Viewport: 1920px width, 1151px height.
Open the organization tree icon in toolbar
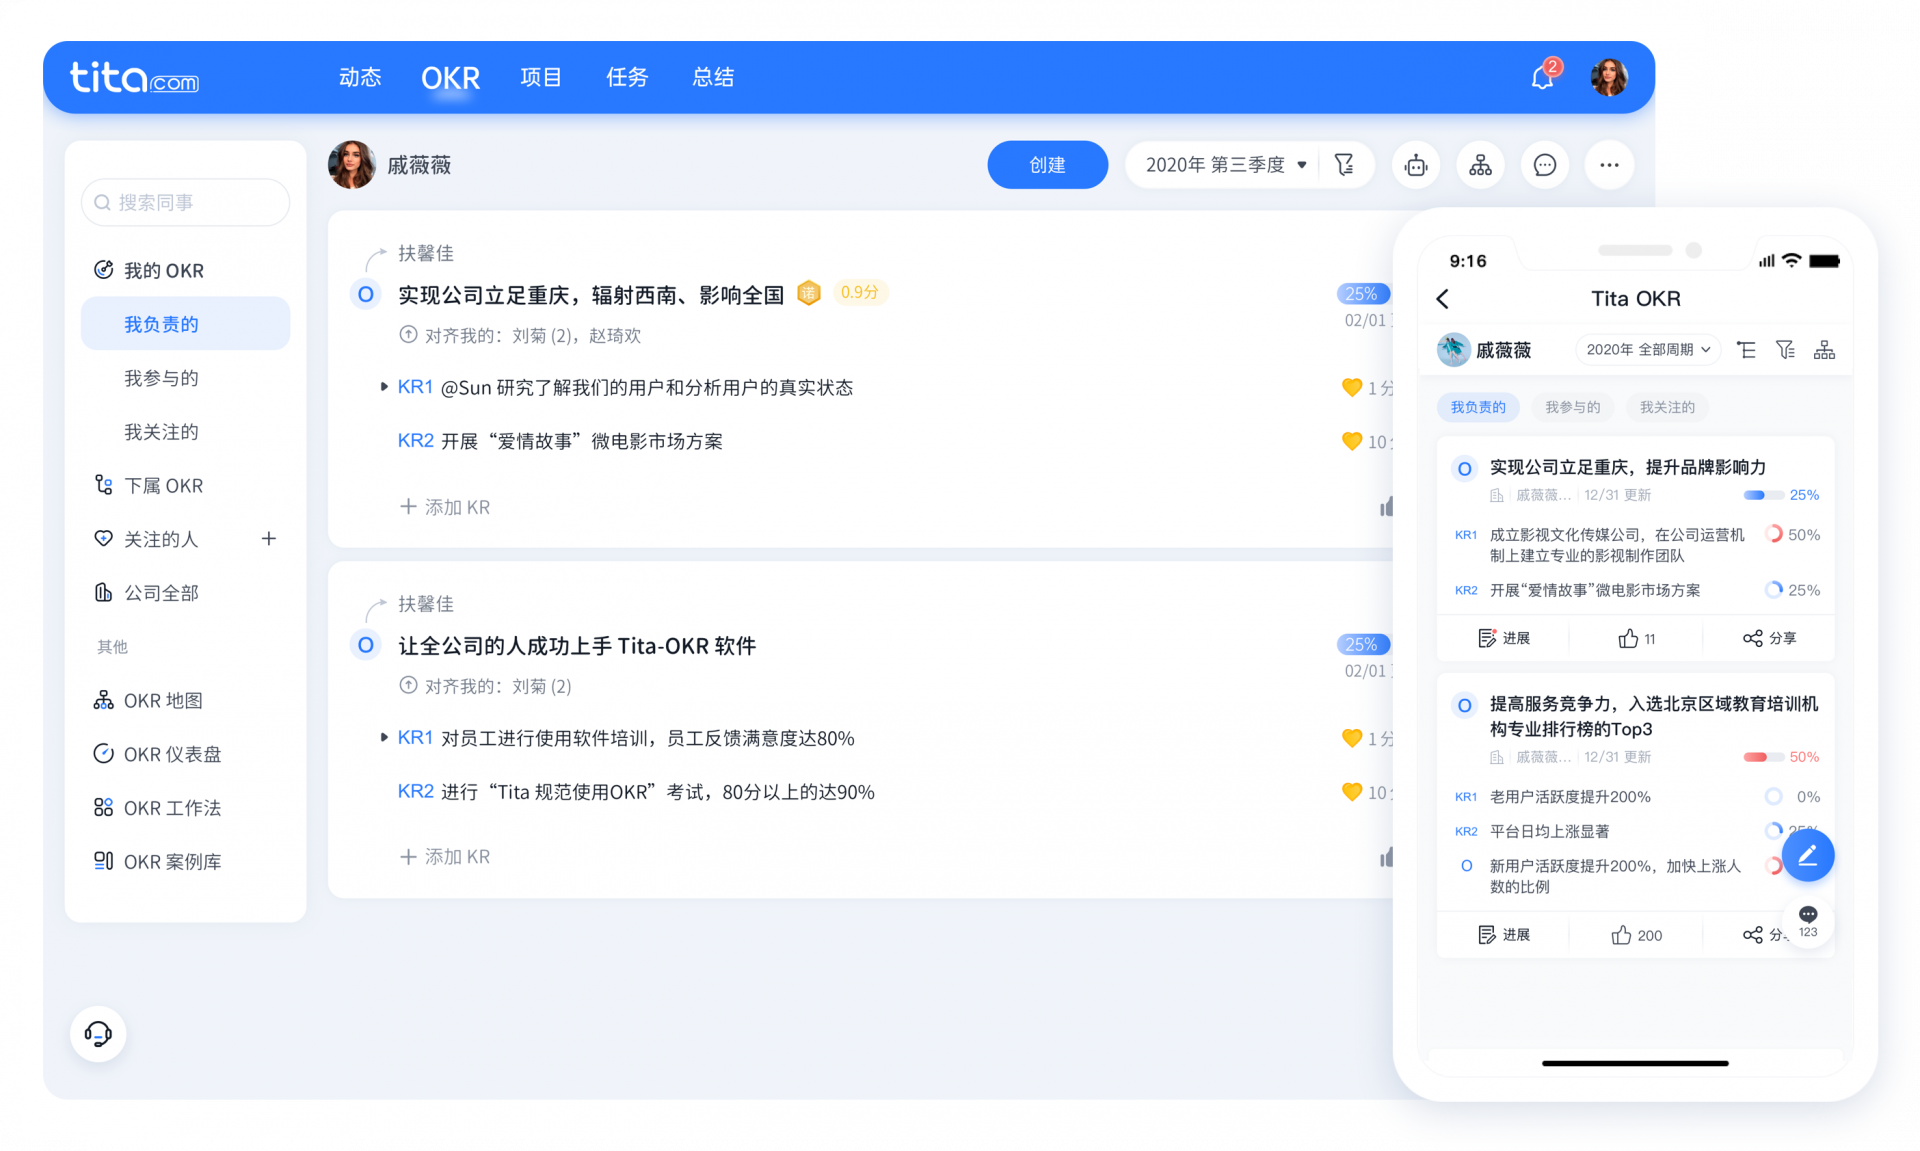point(1480,165)
